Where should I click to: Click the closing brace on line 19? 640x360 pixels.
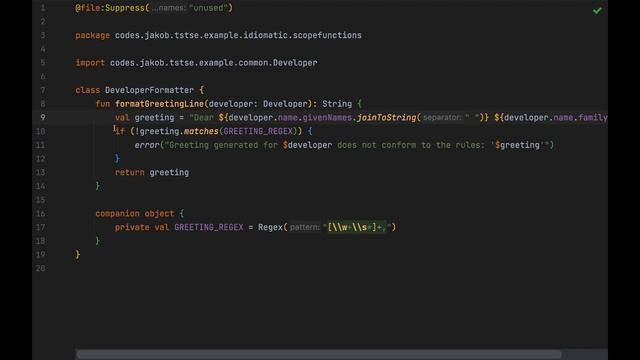(78, 255)
